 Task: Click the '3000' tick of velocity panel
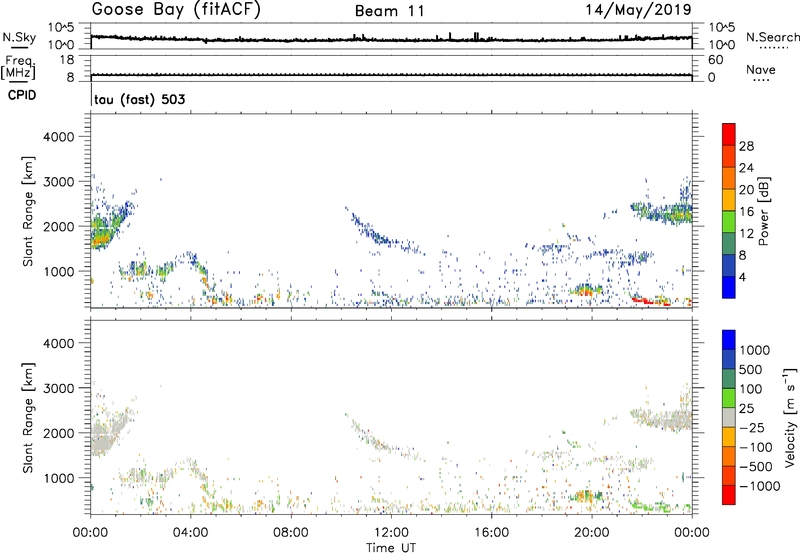tap(59, 388)
